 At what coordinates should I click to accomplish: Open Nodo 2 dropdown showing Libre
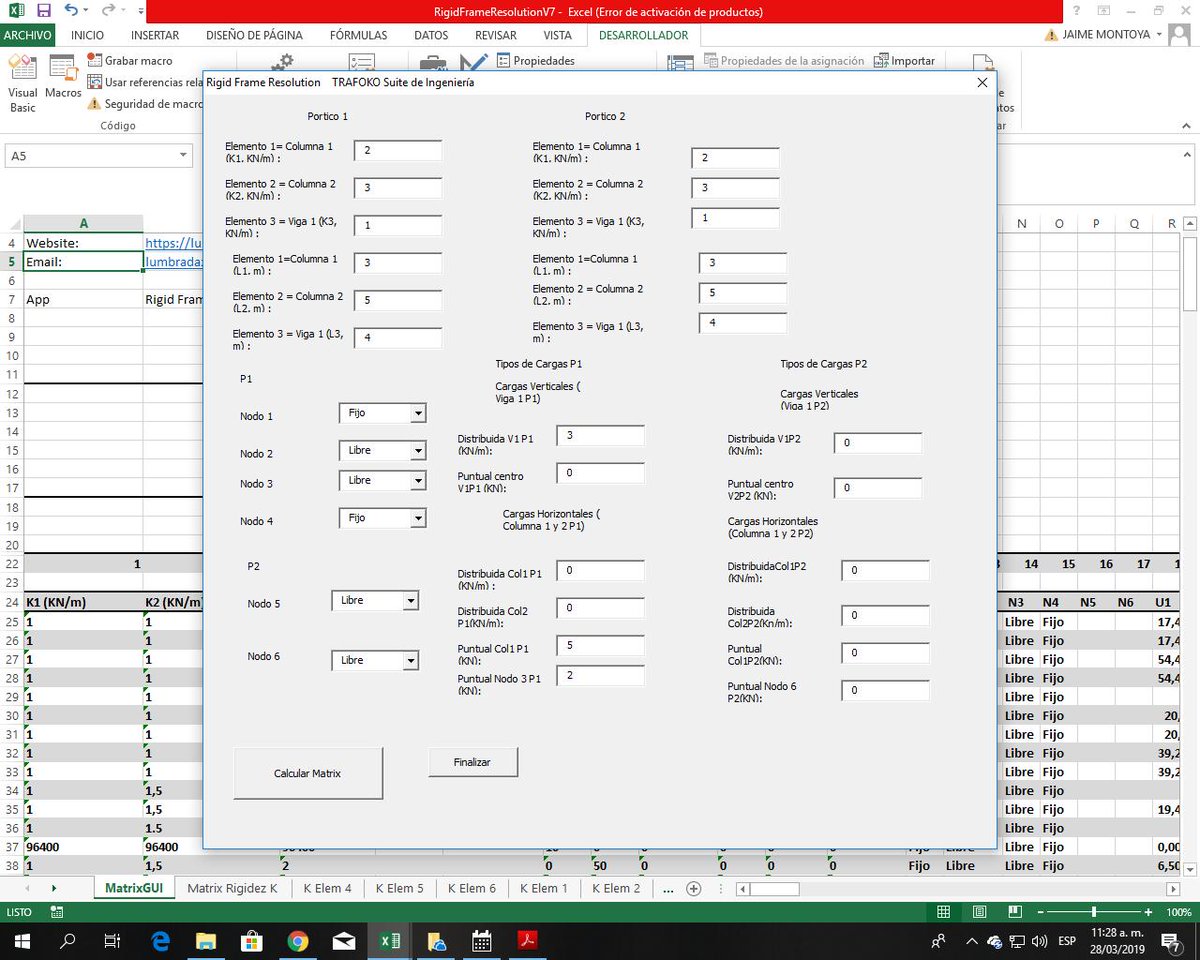click(419, 451)
